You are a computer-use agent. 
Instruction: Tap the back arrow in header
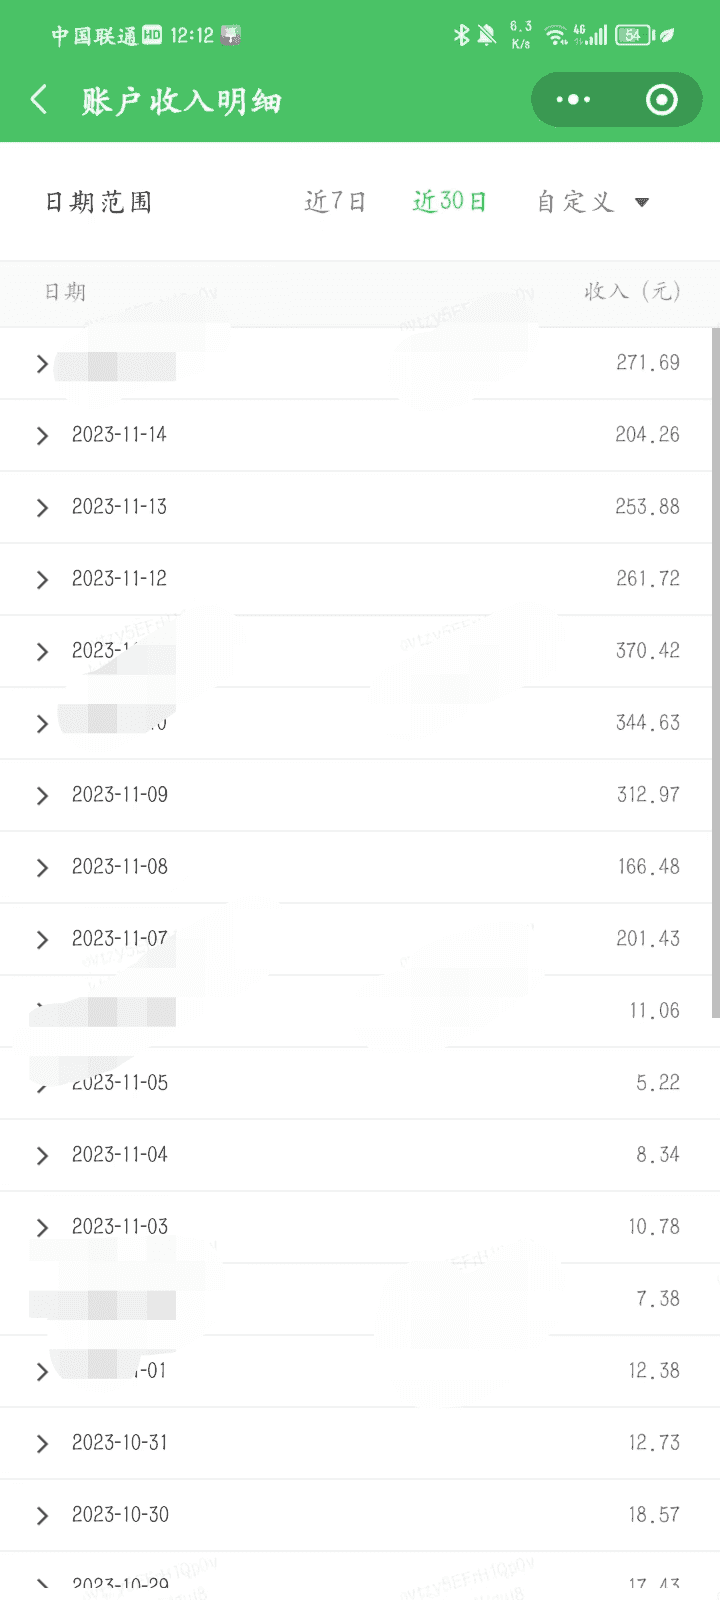[x=40, y=100]
